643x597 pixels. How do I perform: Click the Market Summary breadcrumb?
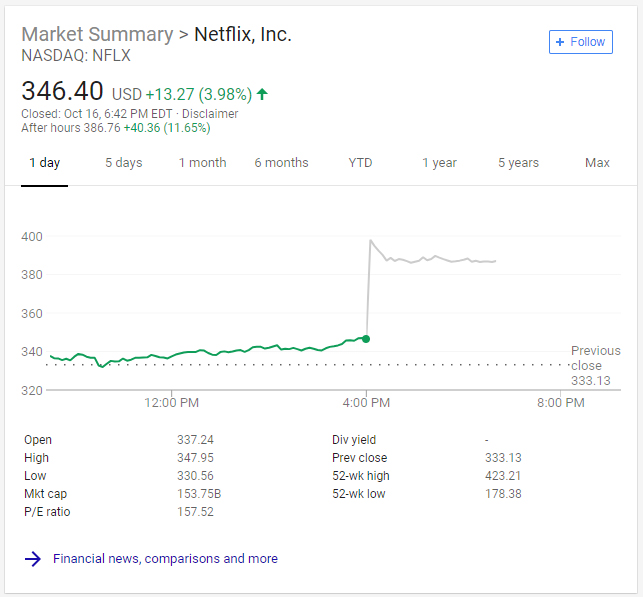point(96,34)
